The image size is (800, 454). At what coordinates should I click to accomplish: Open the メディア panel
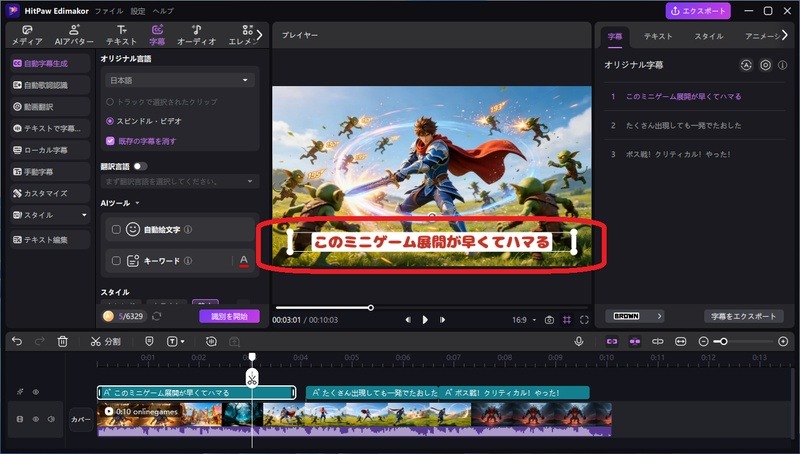click(x=27, y=35)
